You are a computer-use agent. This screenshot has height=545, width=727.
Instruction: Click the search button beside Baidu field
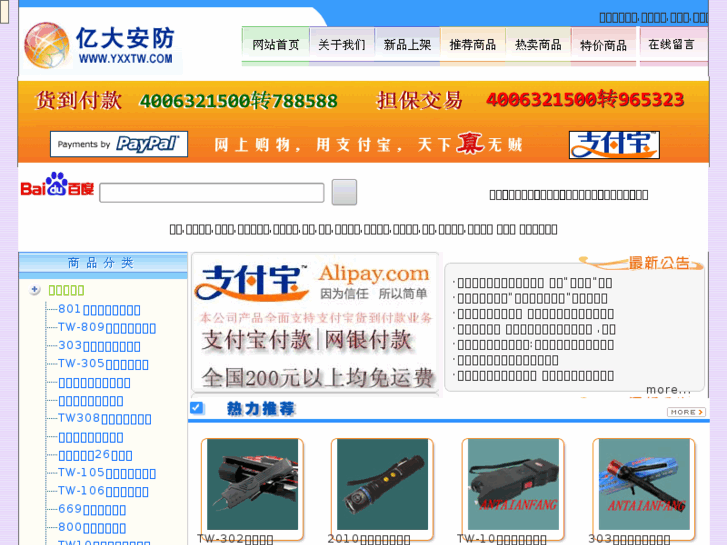[344, 192]
